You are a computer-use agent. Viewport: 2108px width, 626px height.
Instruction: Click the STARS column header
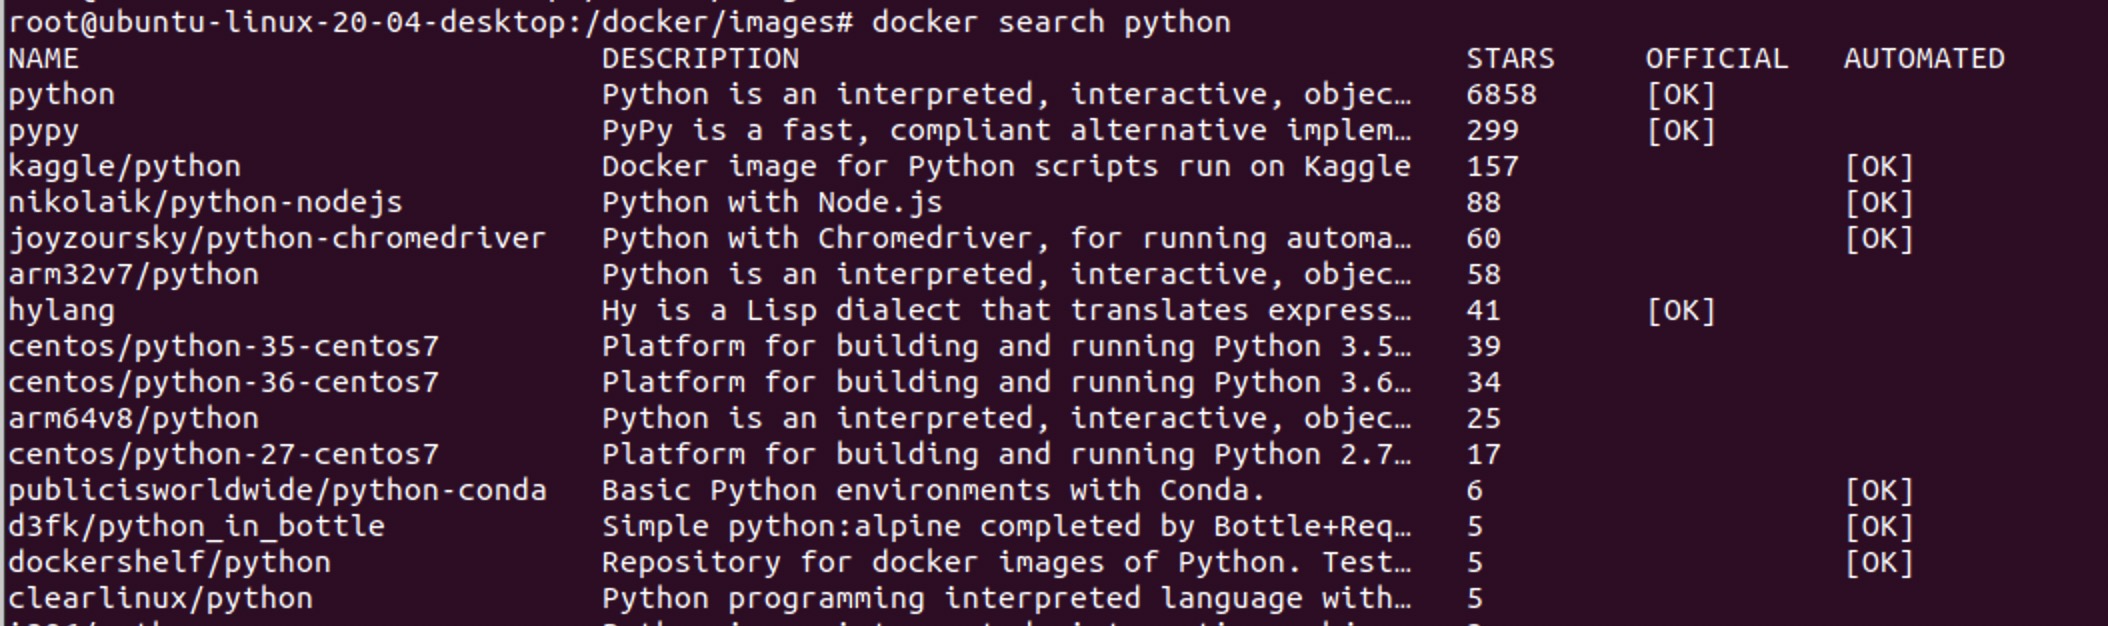click(1510, 59)
